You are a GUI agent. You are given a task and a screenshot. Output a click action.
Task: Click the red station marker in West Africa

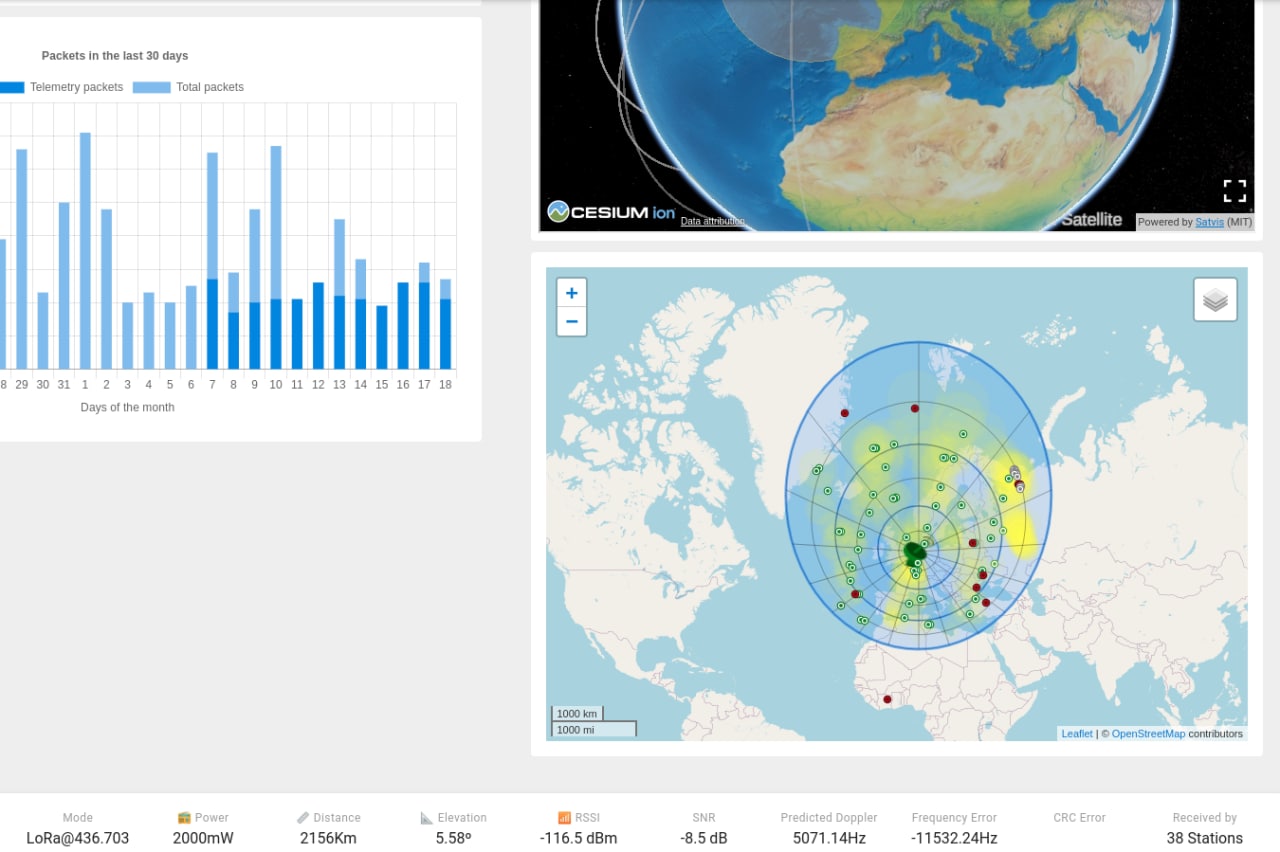pyautogui.click(x=887, y=700)
